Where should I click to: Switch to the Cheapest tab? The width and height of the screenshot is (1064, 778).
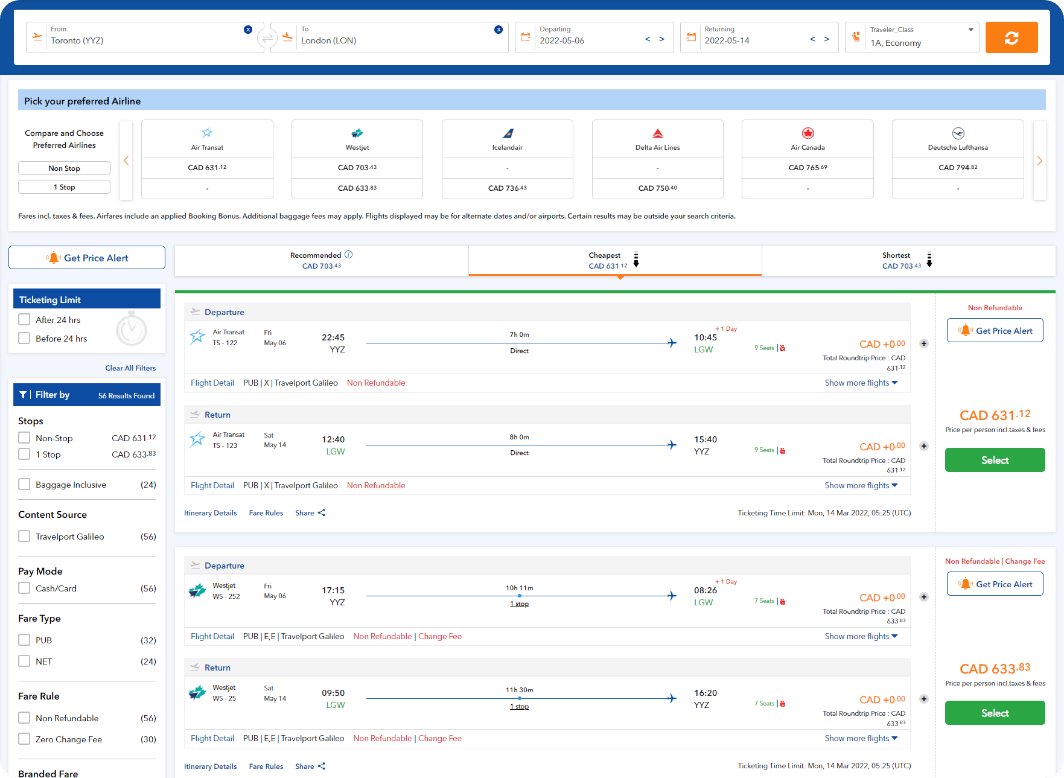(x=615, y=260)
